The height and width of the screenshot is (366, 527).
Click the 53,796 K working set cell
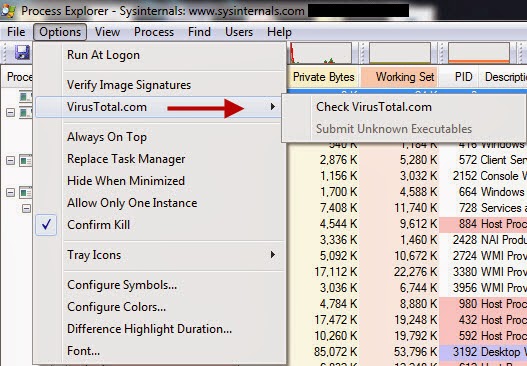416,352
